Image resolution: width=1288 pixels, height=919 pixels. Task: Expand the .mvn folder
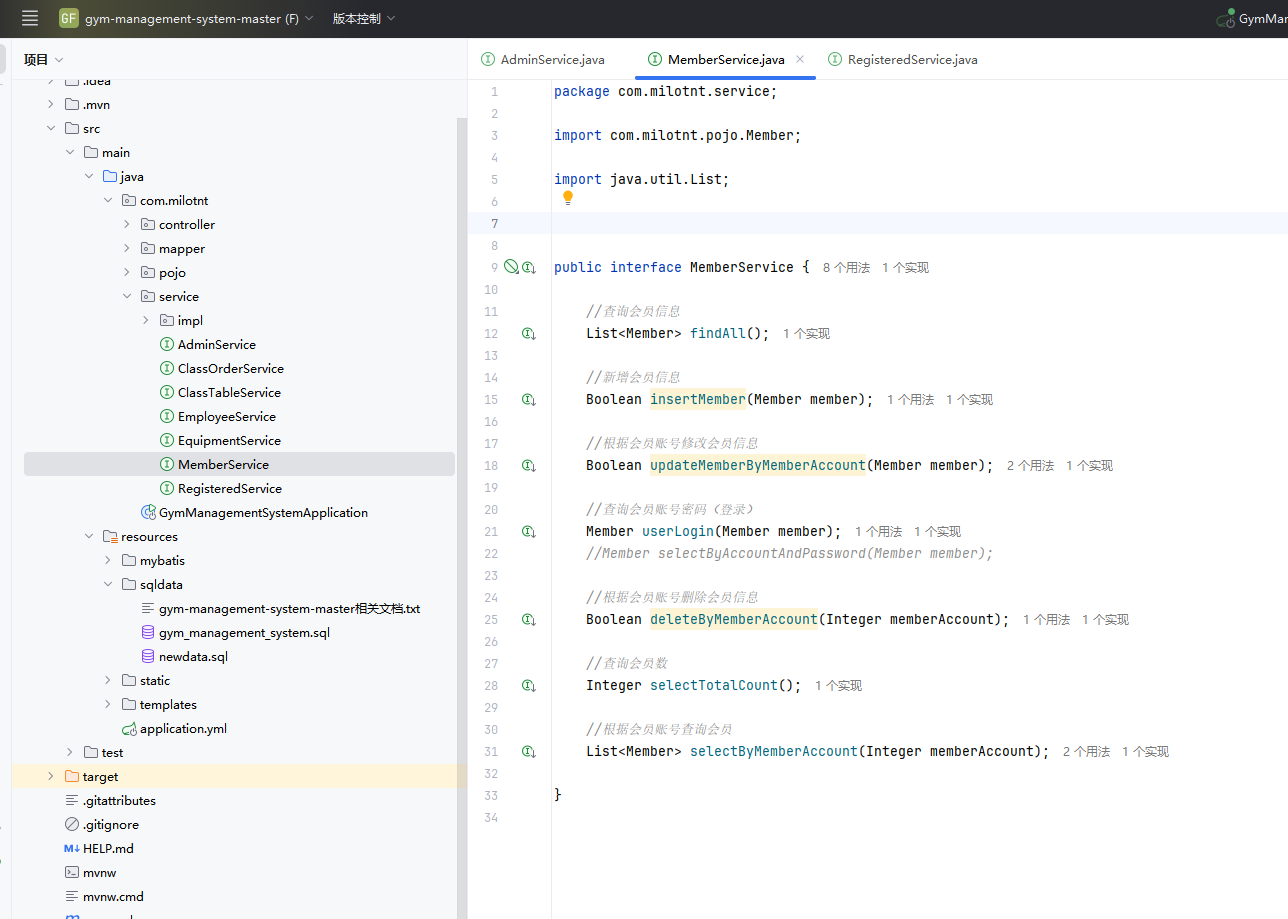(51, 104)
